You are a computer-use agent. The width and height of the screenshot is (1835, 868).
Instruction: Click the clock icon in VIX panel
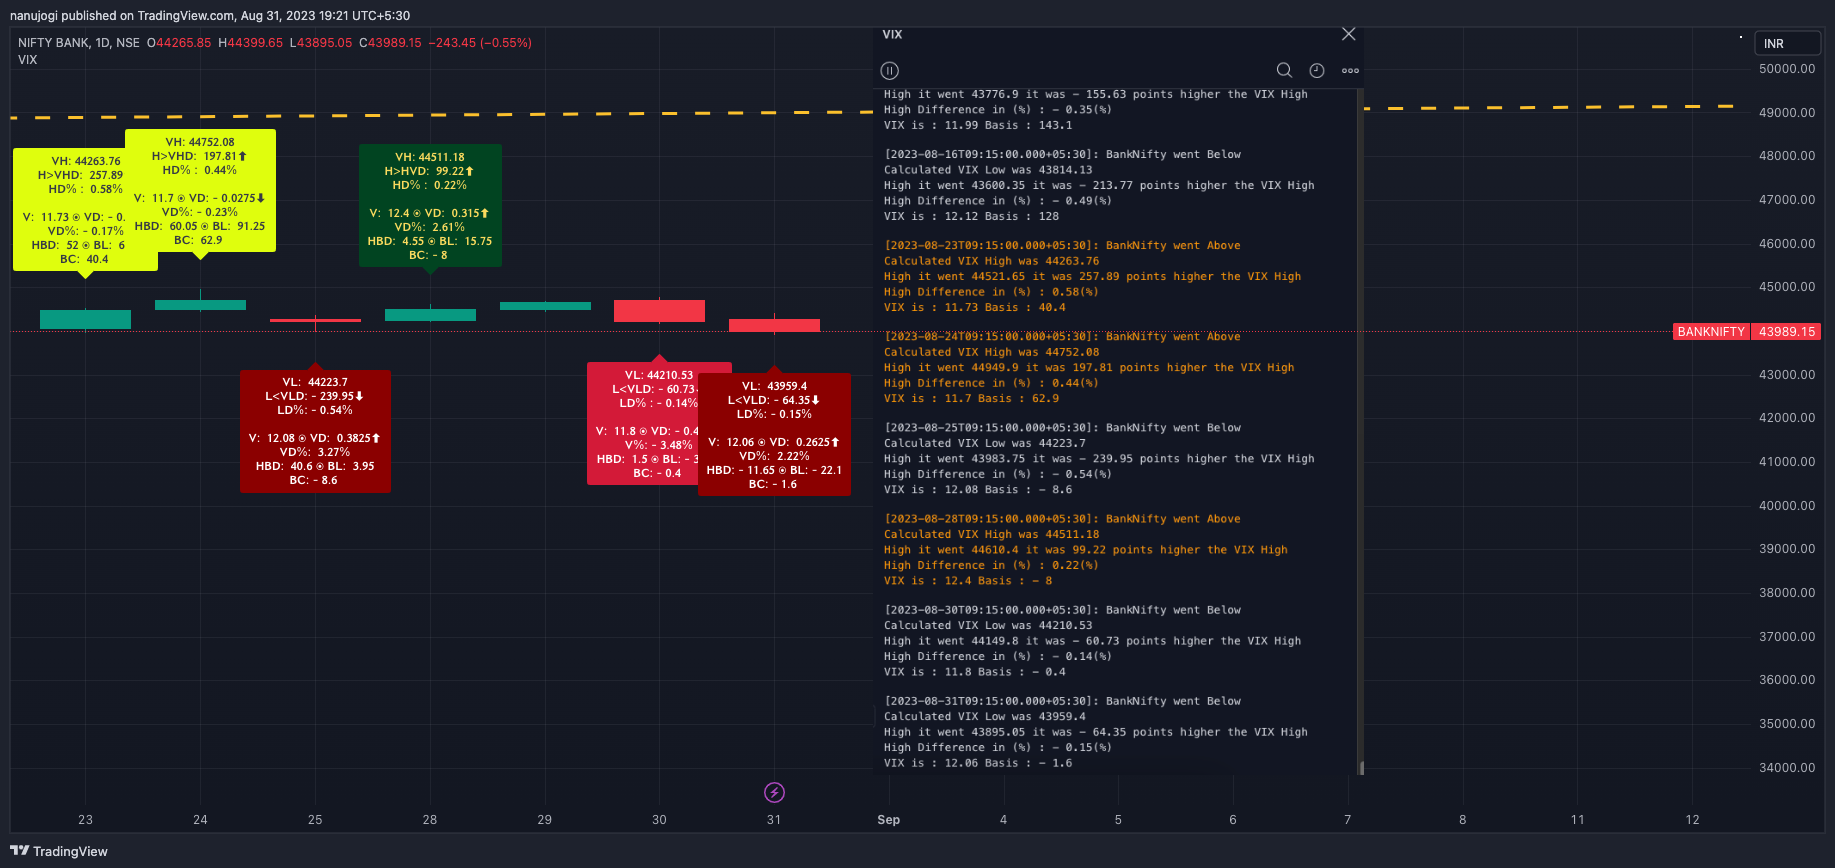pyautogui.click(x=1317, y=70)
